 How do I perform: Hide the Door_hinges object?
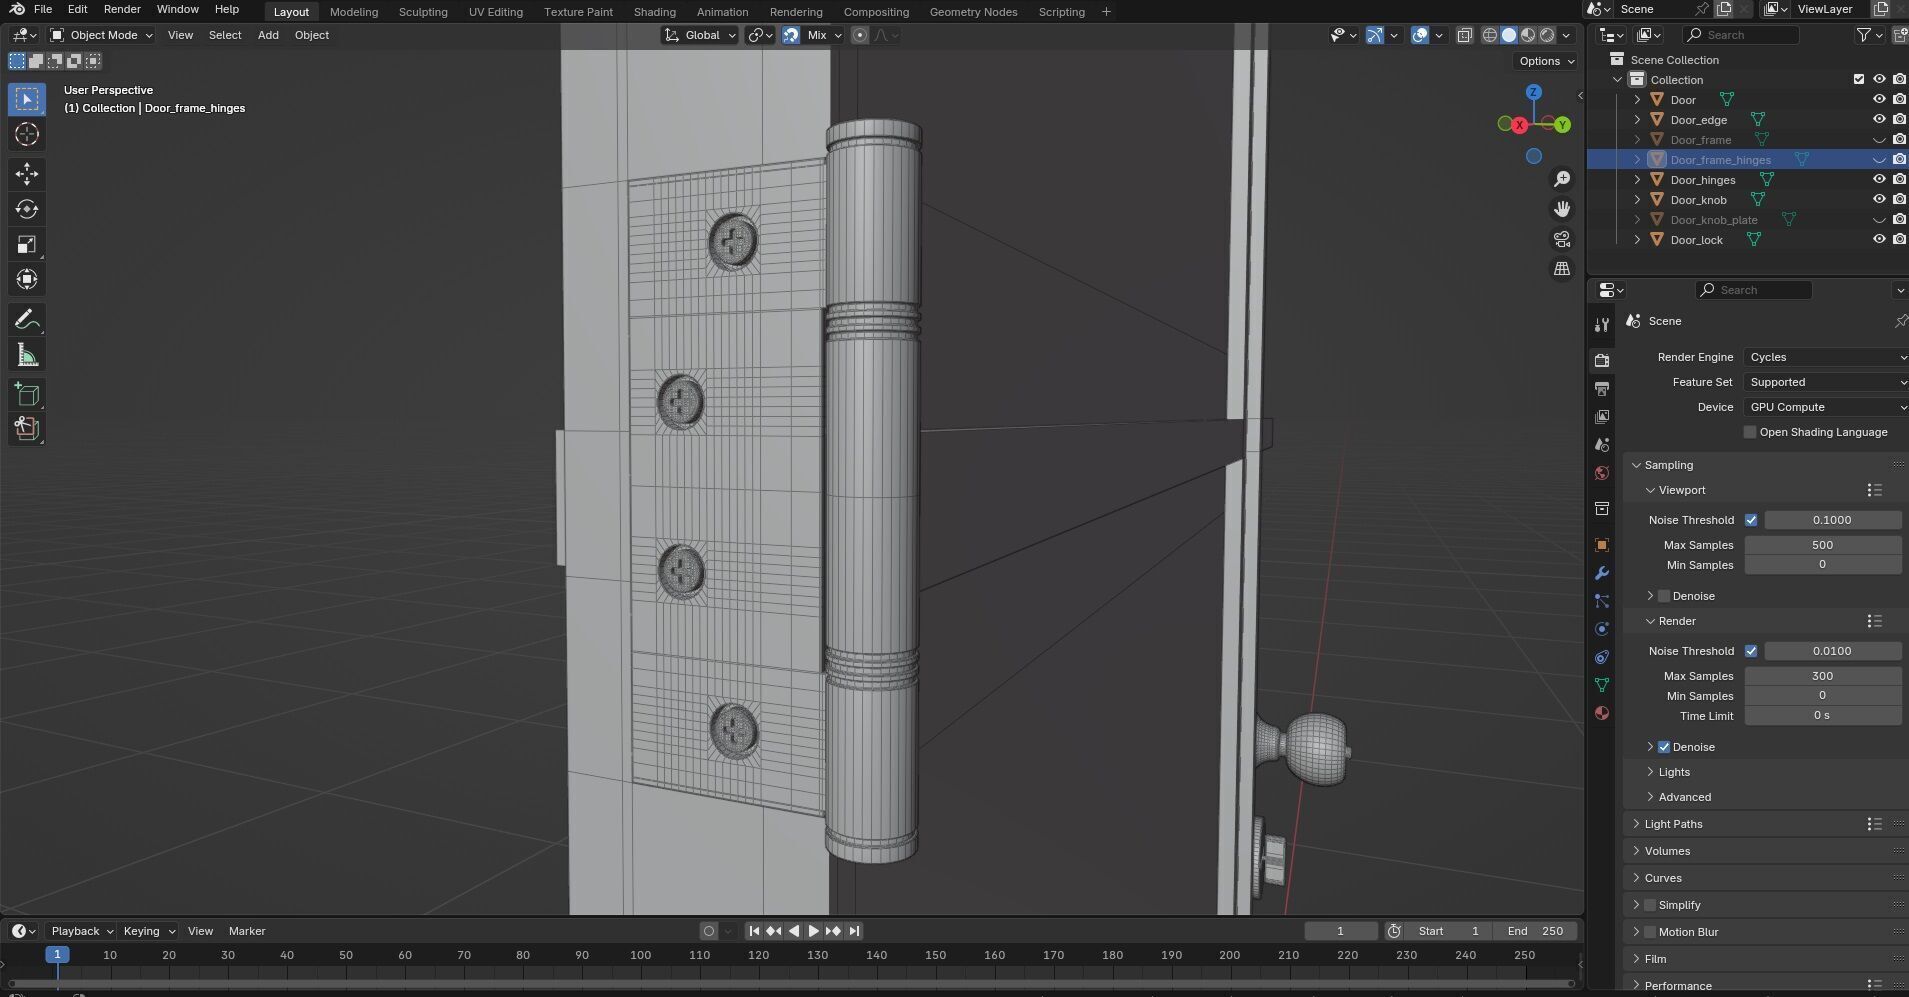pos(1879,179)
